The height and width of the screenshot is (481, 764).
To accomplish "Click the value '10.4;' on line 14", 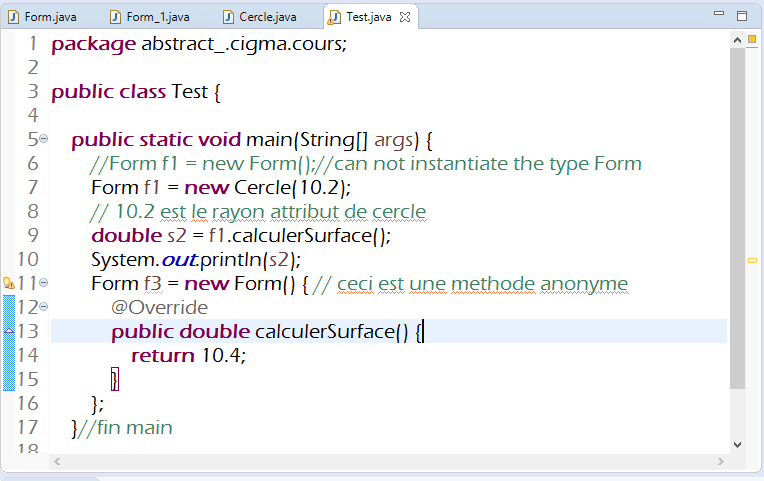I will click(224, 355).
